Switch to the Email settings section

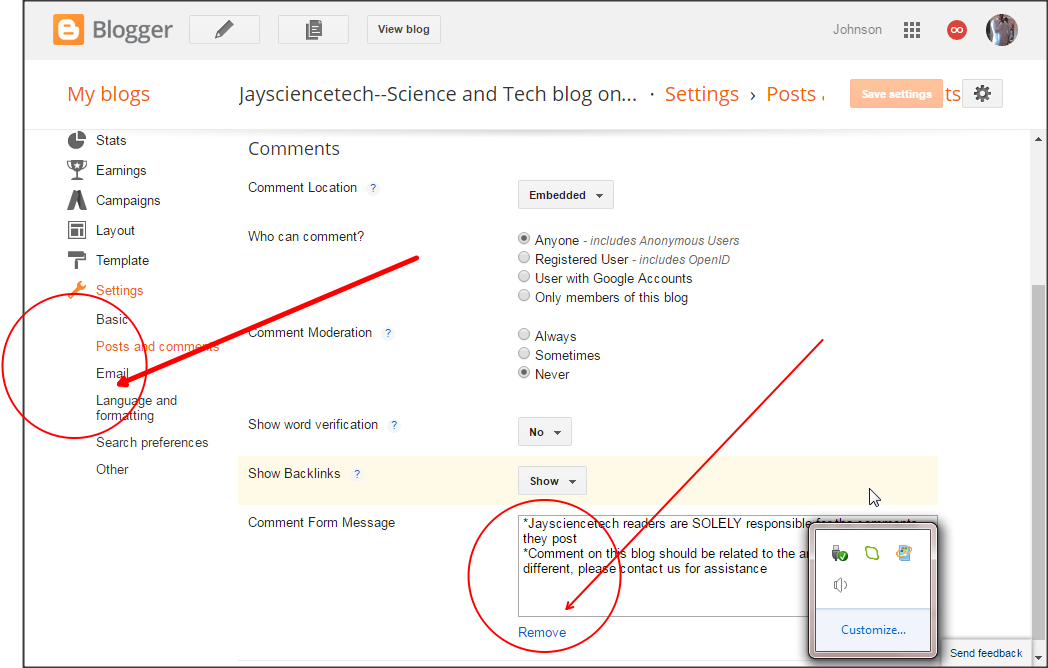tap(113, 373)
